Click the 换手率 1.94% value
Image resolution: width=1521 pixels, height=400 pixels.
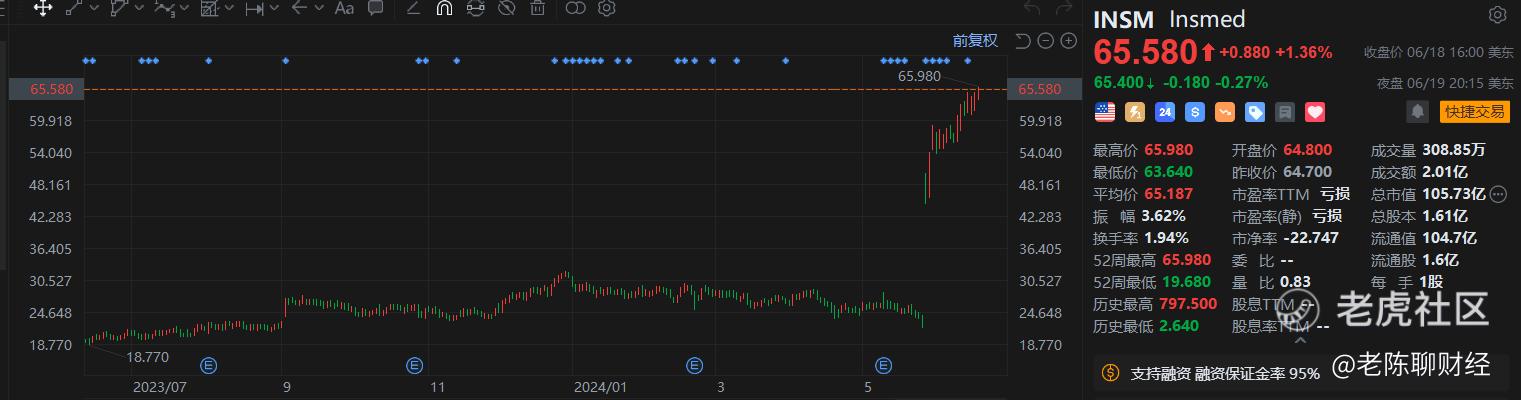pos(1167,238)
